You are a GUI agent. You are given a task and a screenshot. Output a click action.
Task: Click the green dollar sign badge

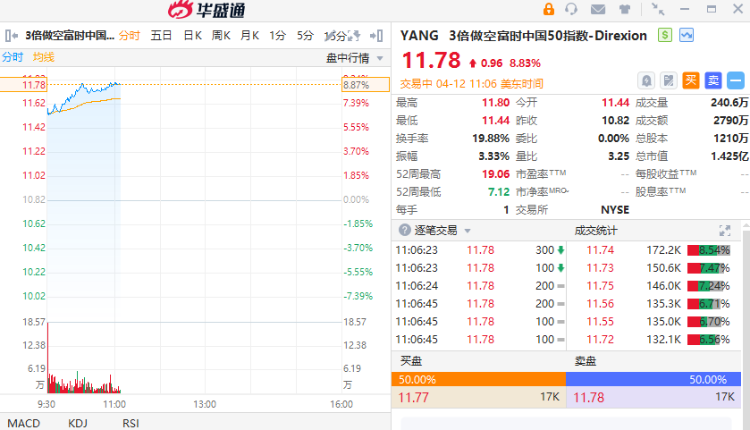click(666, 35)
